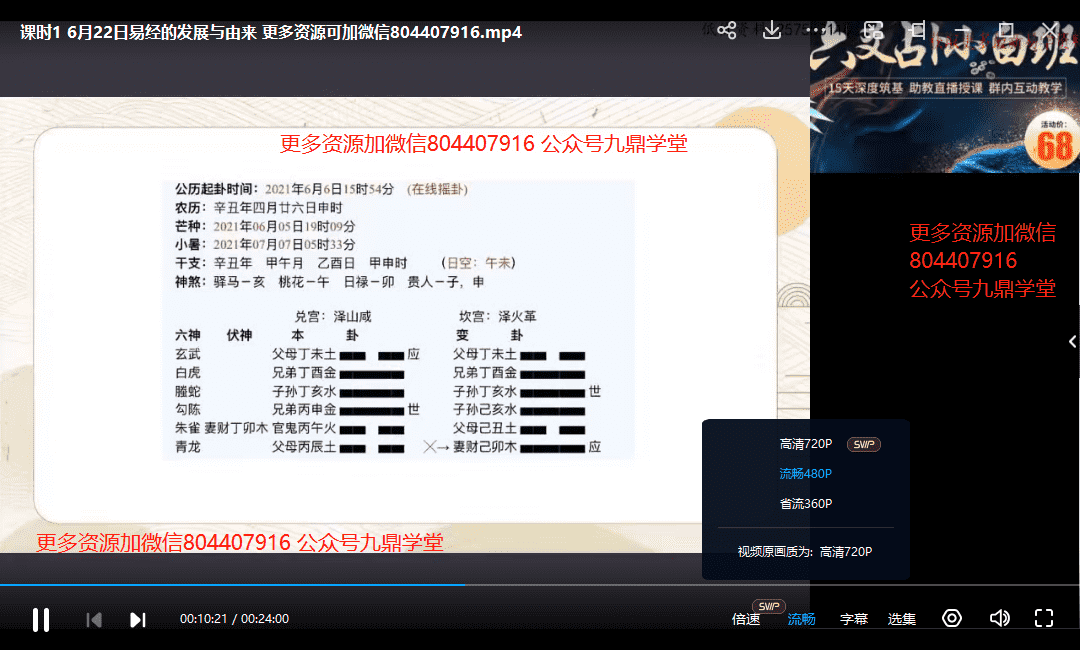The height and width of the screenshot is (650, 1080).
Task: Open player settings hexagon icon
Action: pos(952,618)
